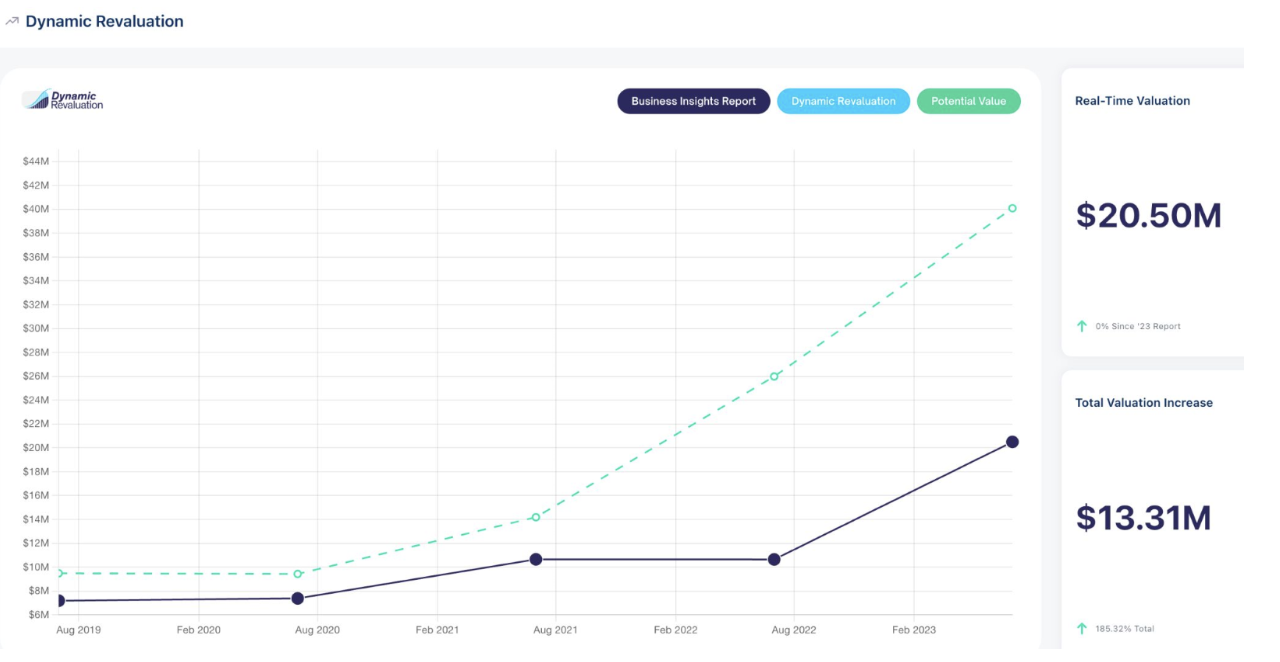The height and width of the screenshot is (662, 1280).
Task: Click the trending arrow icon beside Dynamic Revaluation heading
Action: click(11, 20)
